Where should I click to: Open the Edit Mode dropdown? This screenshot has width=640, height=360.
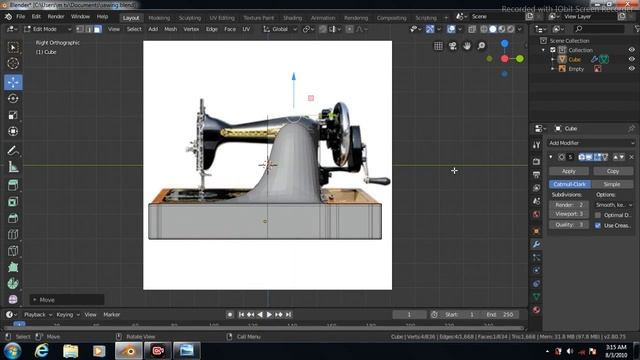(x=47, y=29)
